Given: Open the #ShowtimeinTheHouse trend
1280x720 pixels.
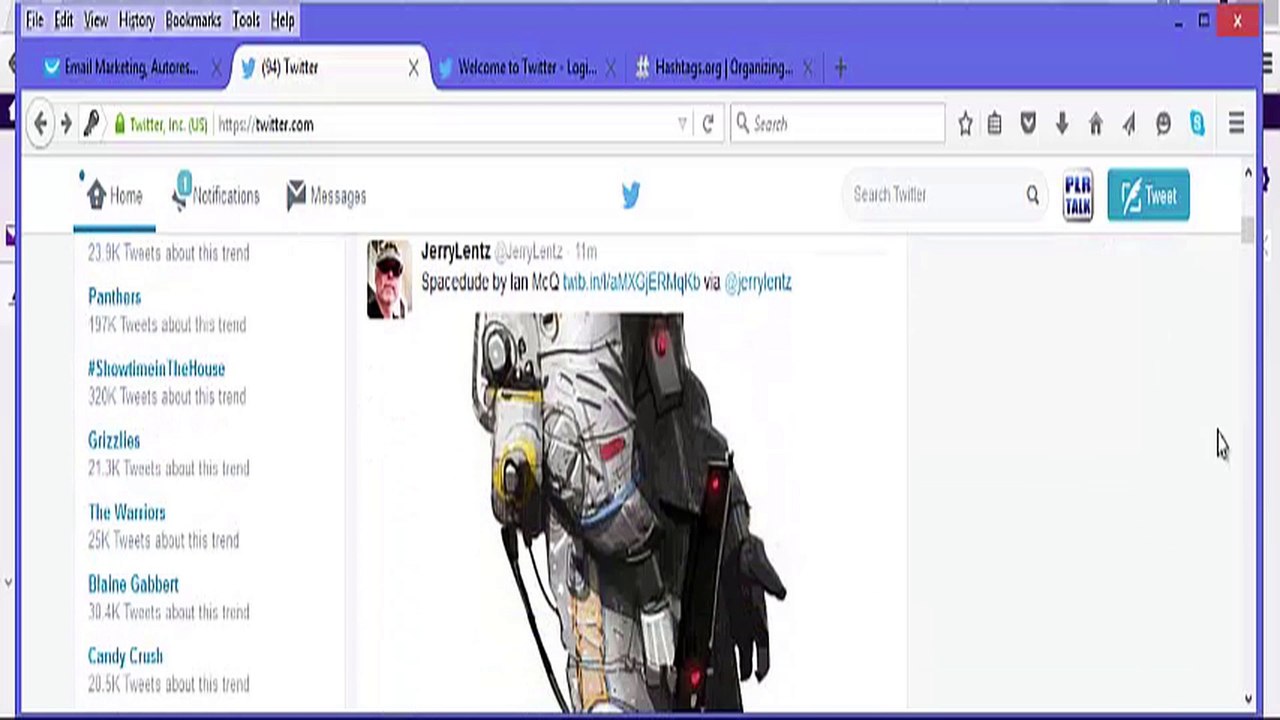Looking at the screenshot, I should click(156, 369).
